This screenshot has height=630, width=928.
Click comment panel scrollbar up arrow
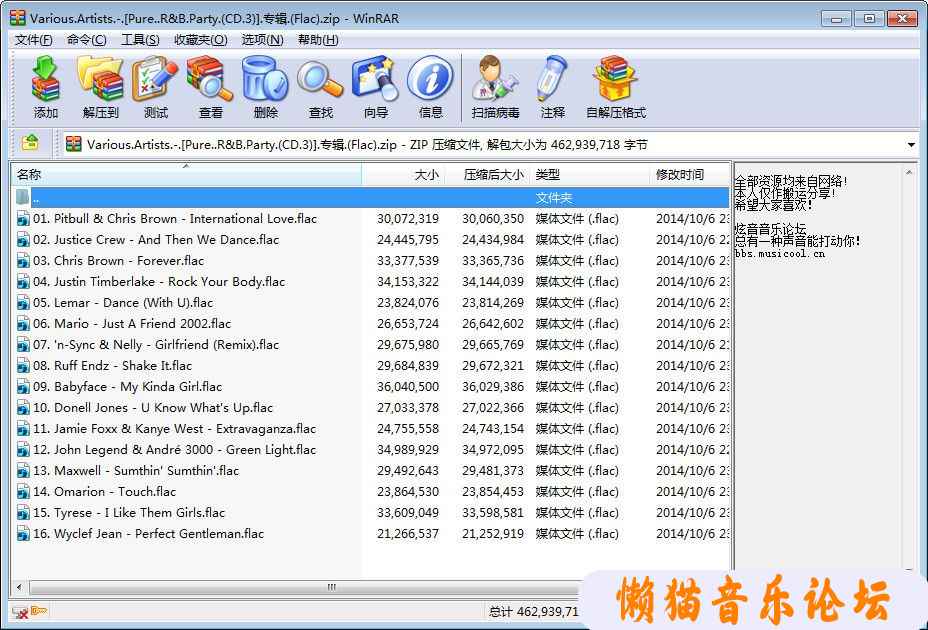click(x=909, y=172)
